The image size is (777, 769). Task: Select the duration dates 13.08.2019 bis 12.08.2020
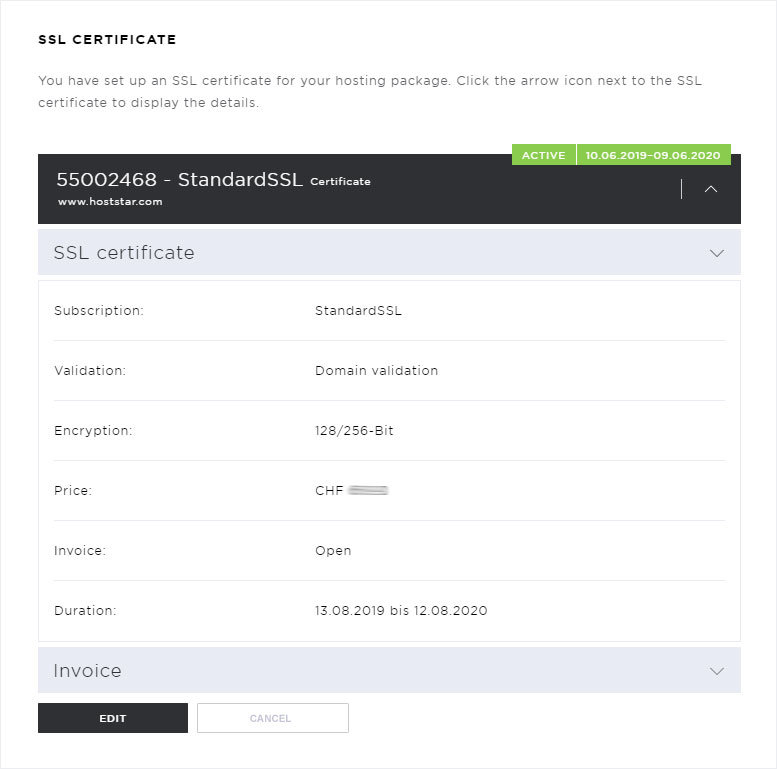point(401,610)
